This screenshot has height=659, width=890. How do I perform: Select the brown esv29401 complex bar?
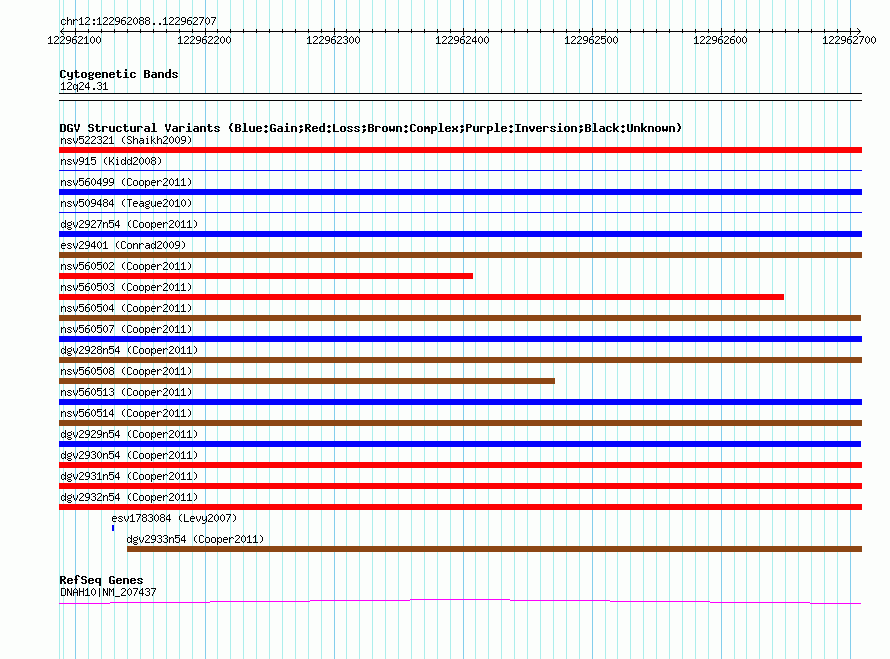pos(460,255)
